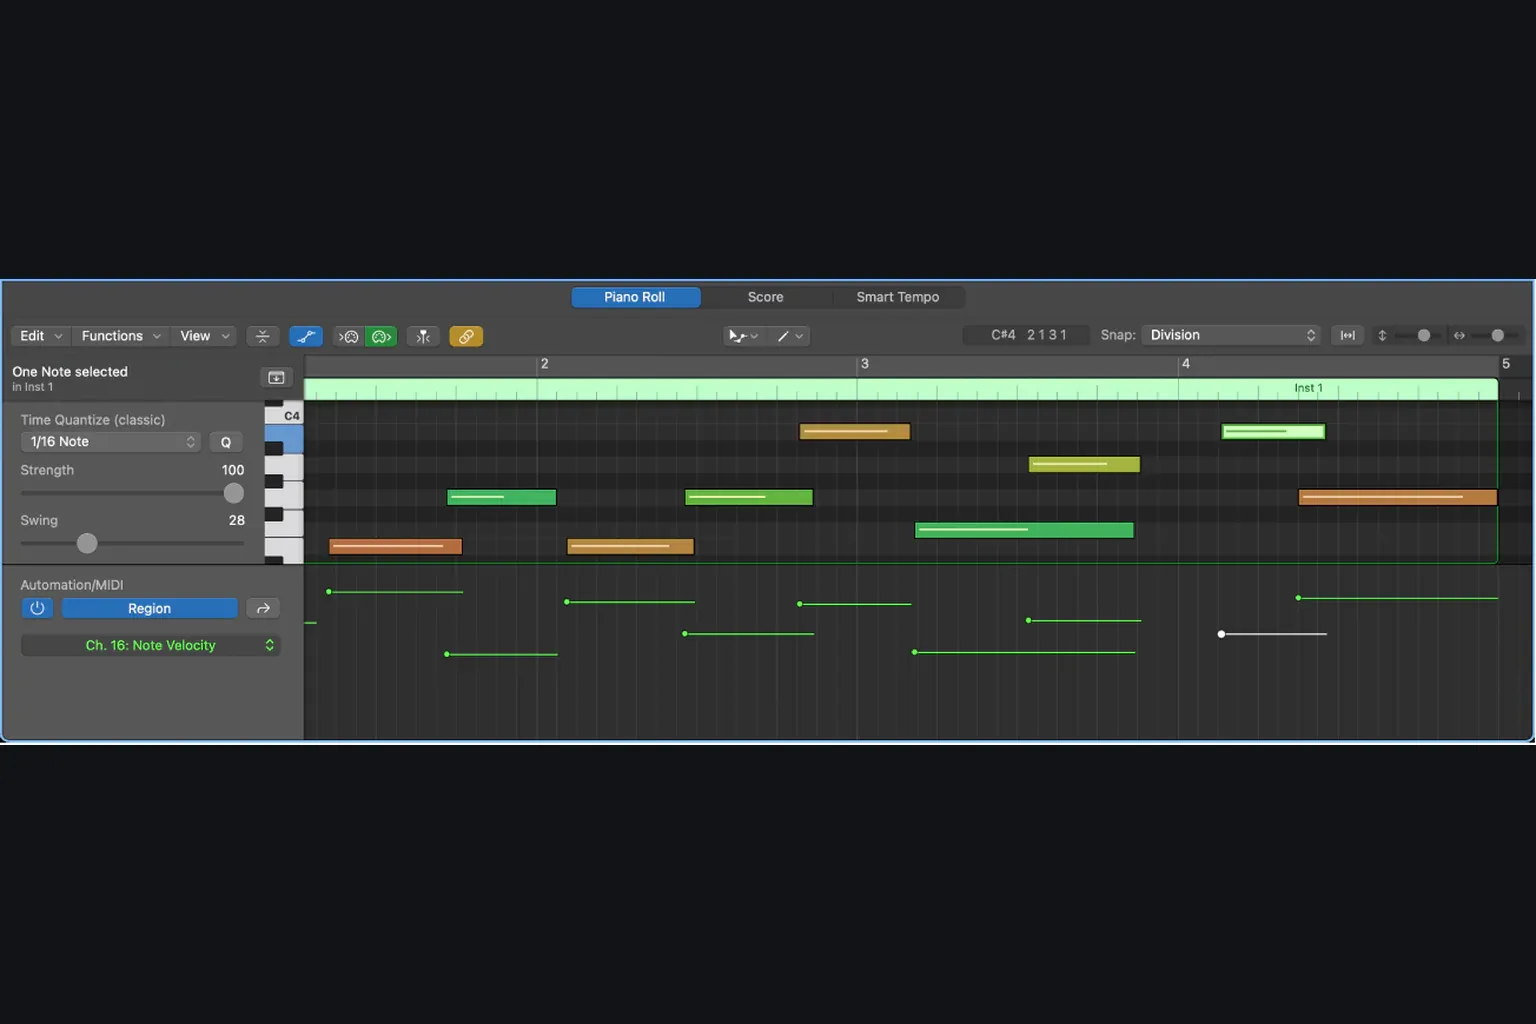Switch to the Piano Roll tab
The image size is (1536, 1024).
pos(635,297)
